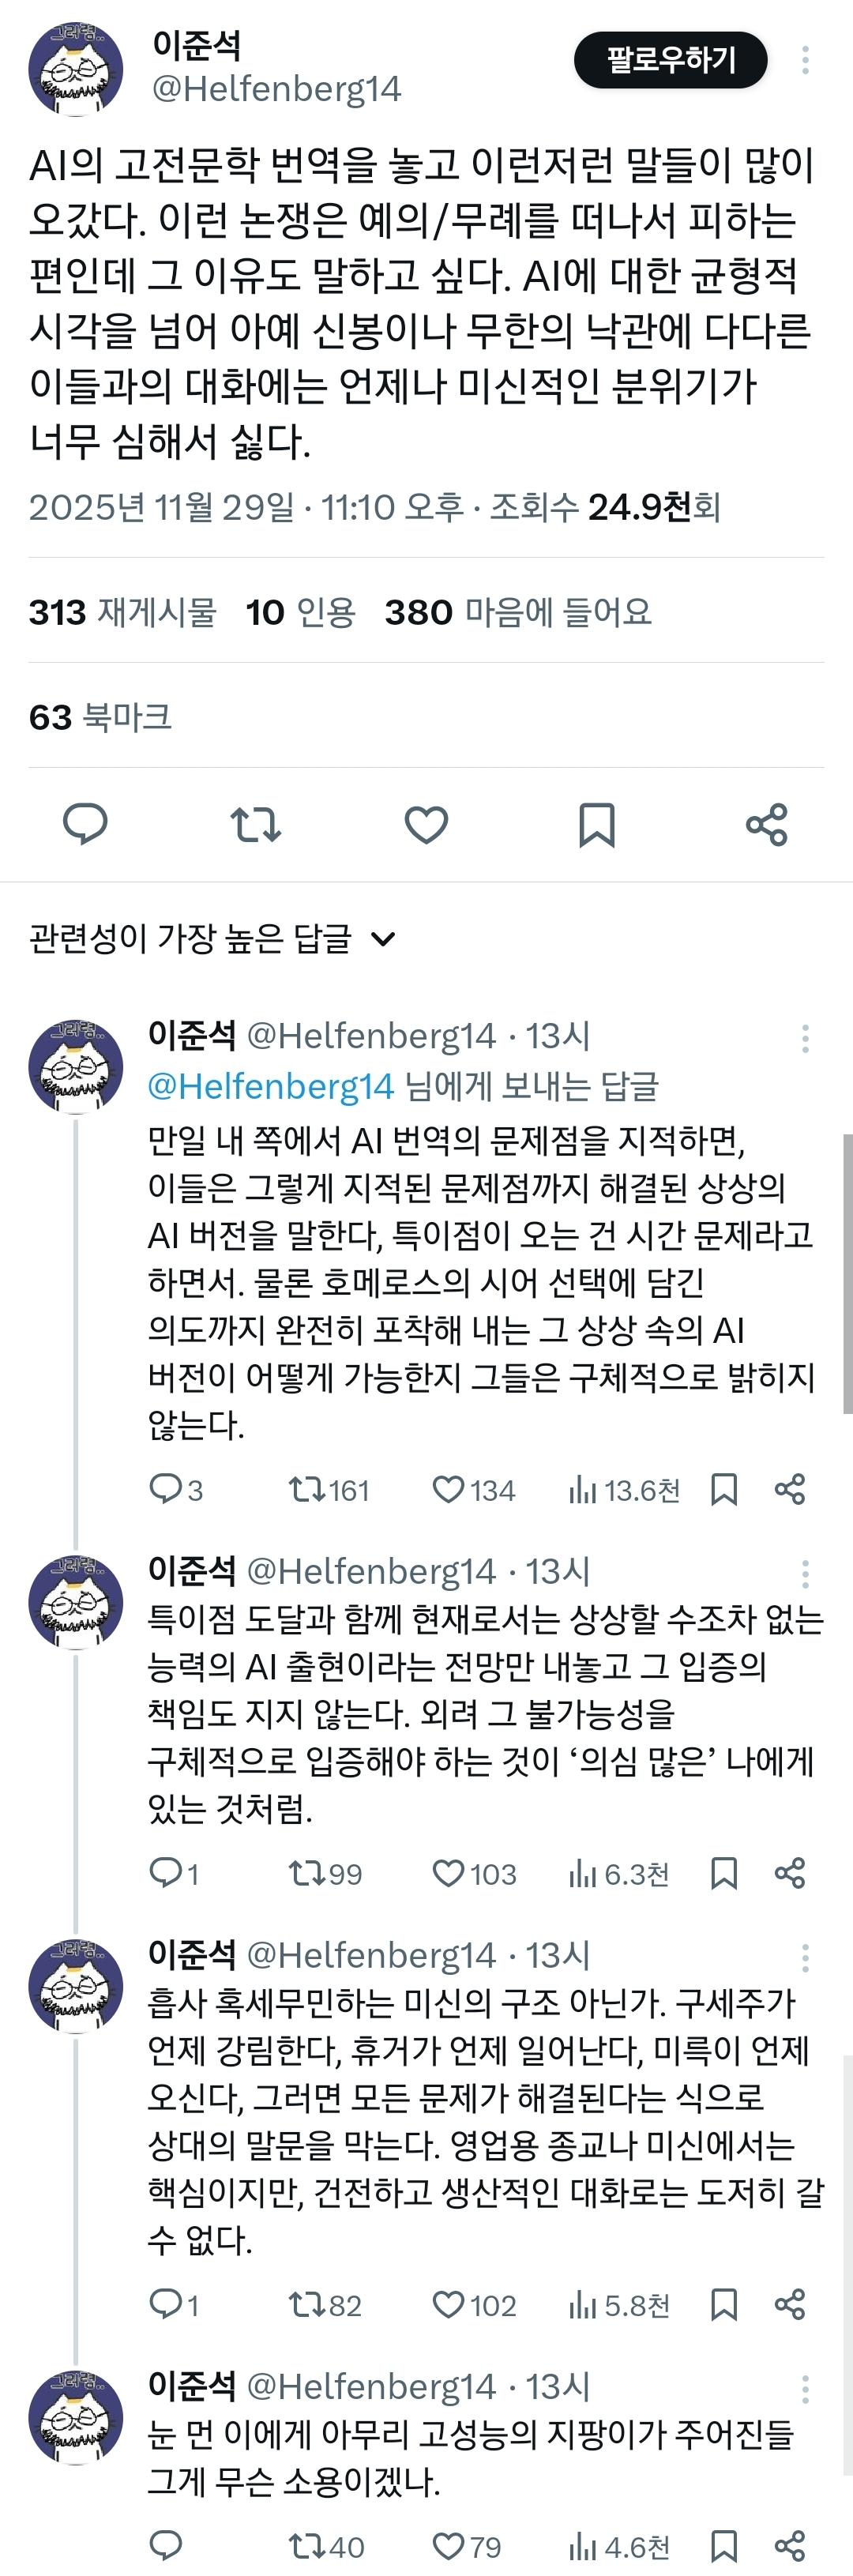Viewport: 853px width, 2576px height.
Task: Open the @Helfenberg14 mention link in the first reply
Action: point(271,1086)
